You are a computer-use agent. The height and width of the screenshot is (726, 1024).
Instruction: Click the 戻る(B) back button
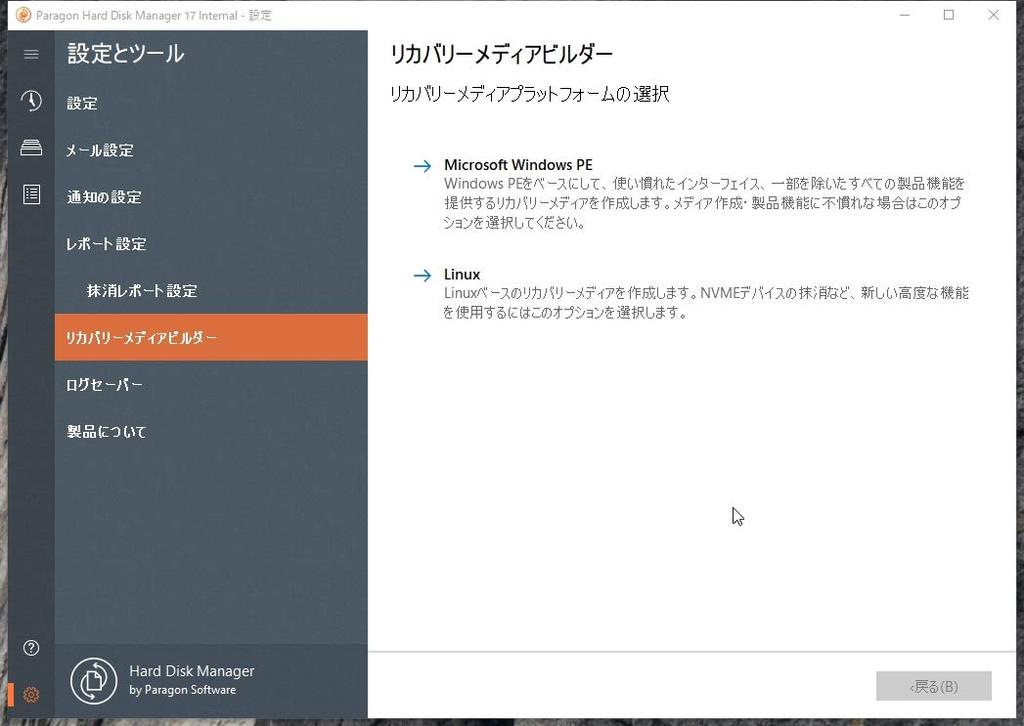click(x=934, y=686)
